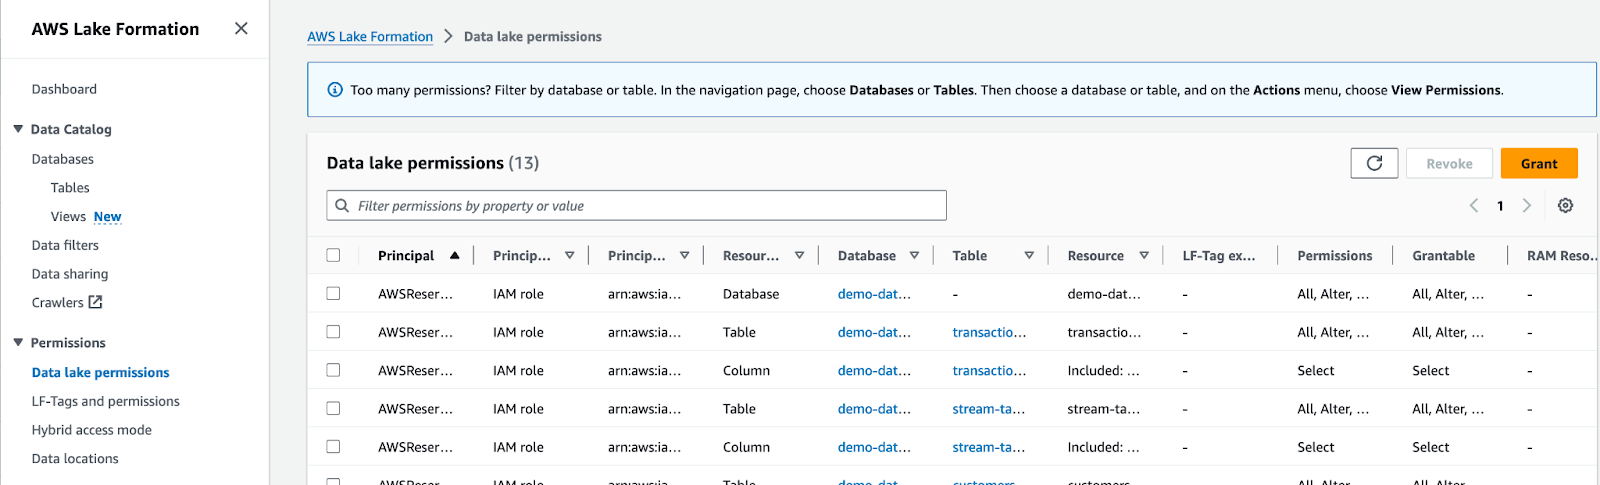This screenshot has width=1600, height=485.
Task: Open transactio table link in first Column row
Action: [x=989, y=370]
